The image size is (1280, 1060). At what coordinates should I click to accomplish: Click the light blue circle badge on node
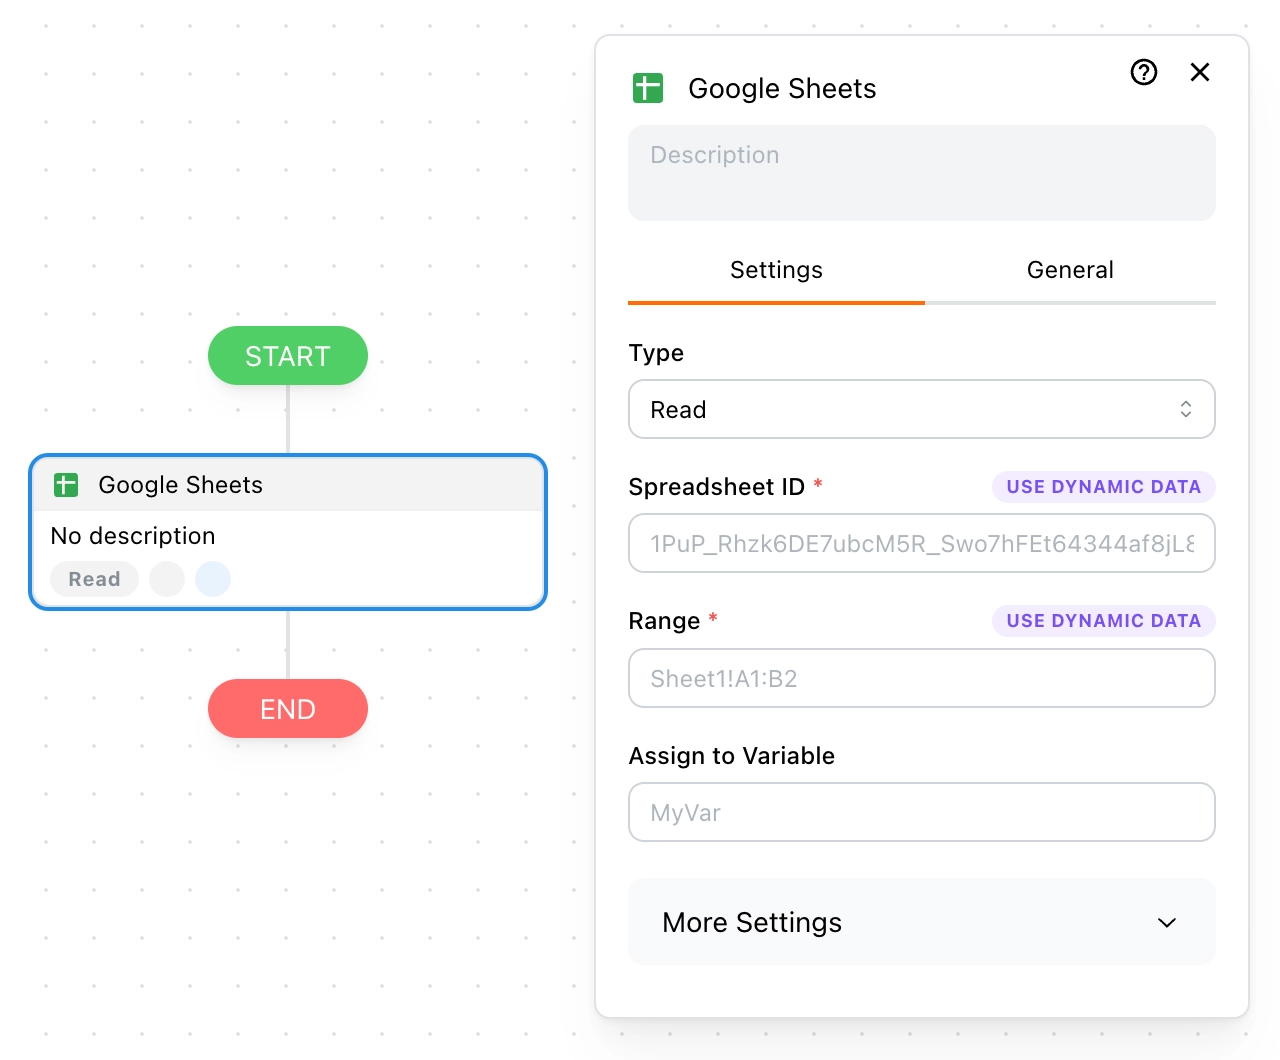(213, 579)
